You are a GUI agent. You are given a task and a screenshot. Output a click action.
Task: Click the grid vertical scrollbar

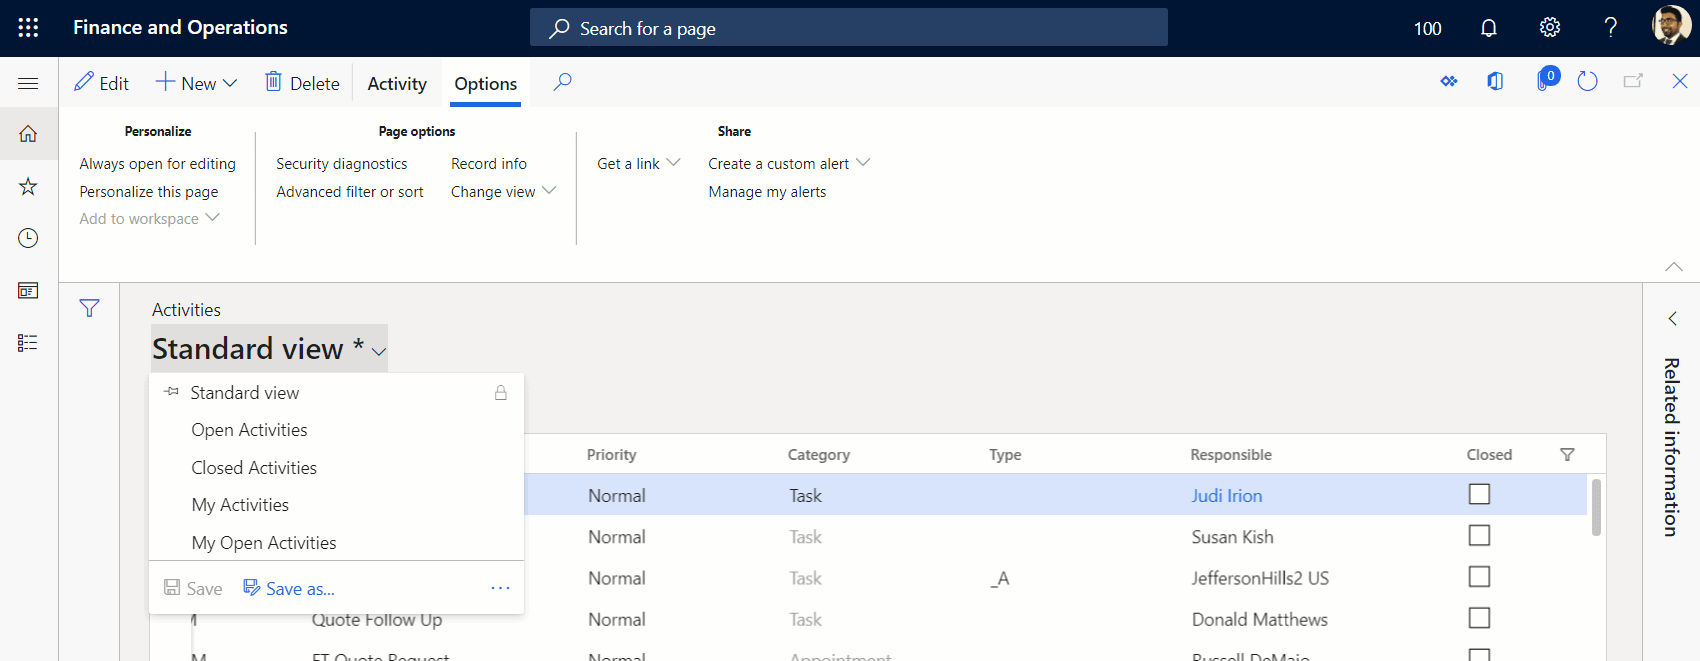click(x=1596, y=508)
